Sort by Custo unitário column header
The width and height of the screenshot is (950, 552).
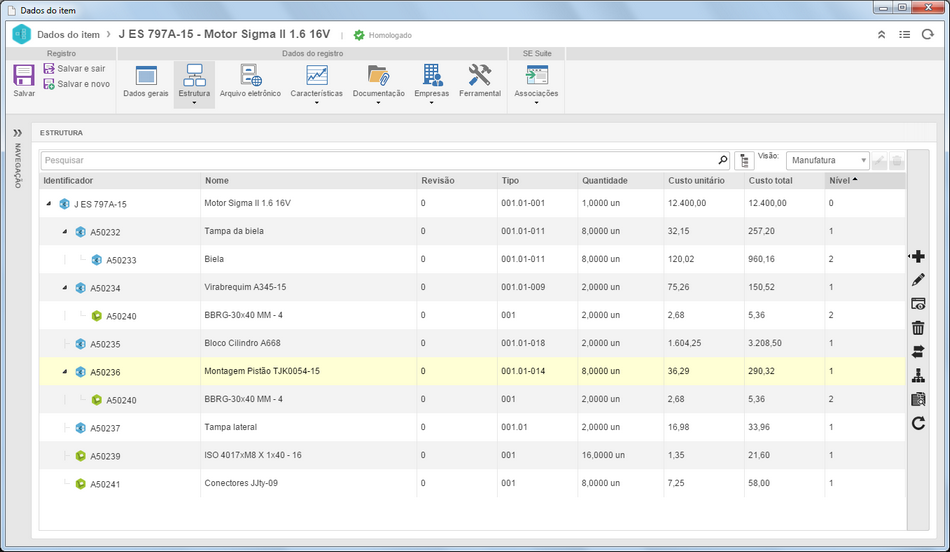[704, 181]
